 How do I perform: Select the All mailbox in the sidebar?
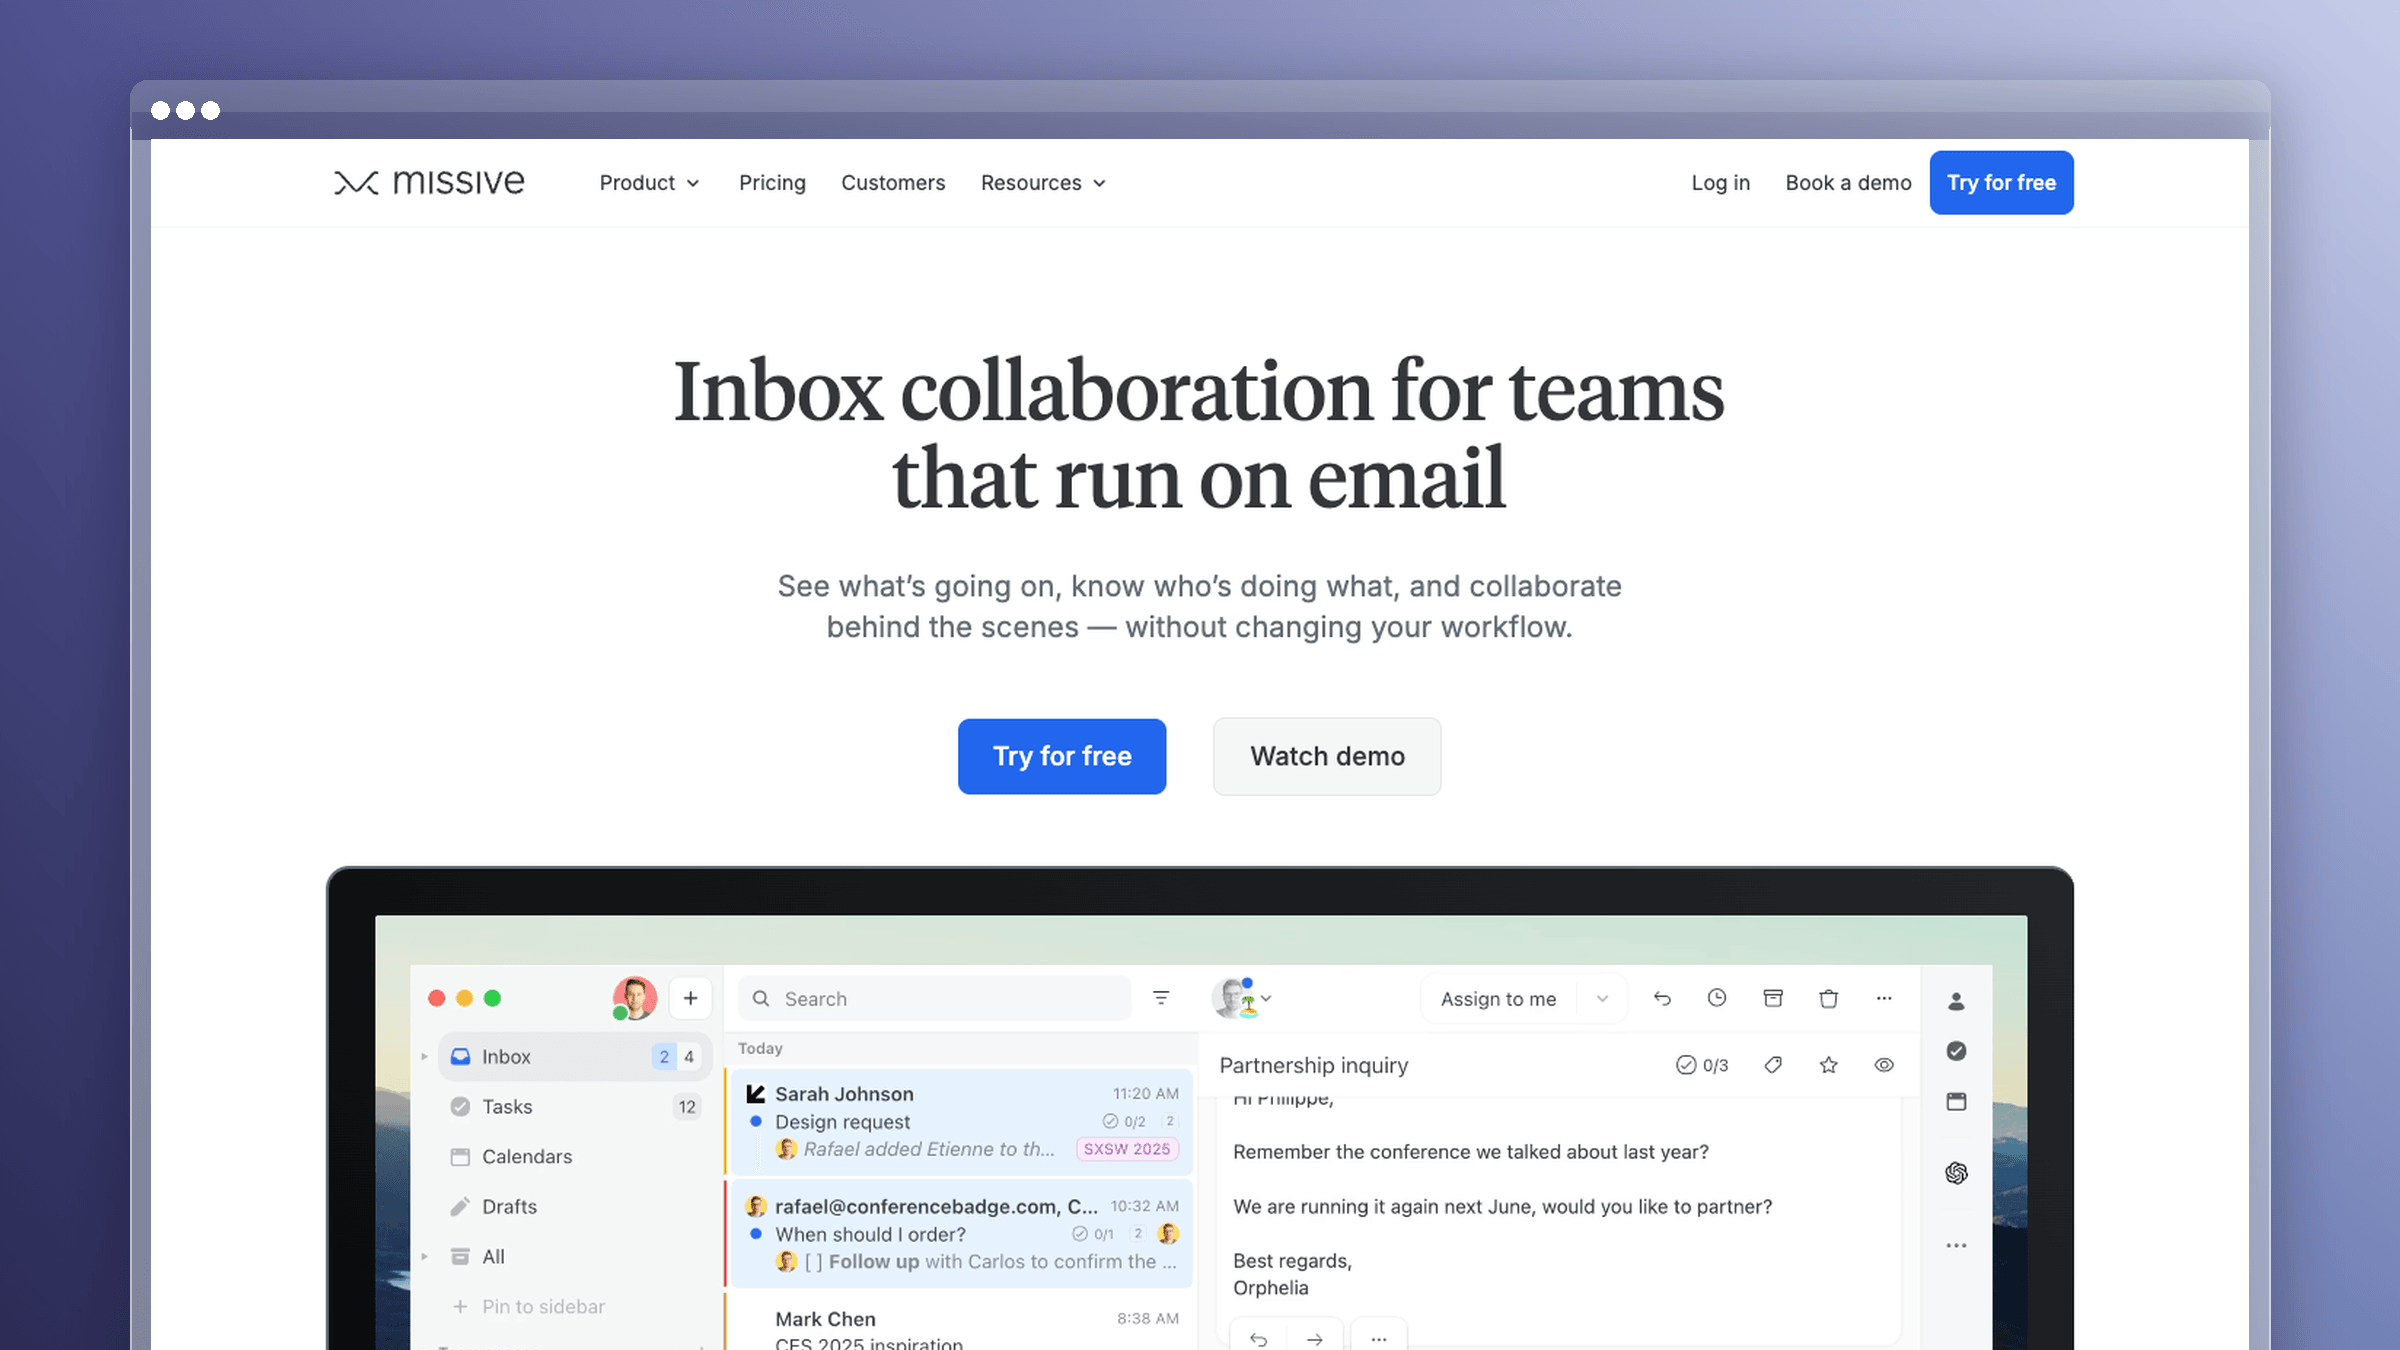[575, 1256]
